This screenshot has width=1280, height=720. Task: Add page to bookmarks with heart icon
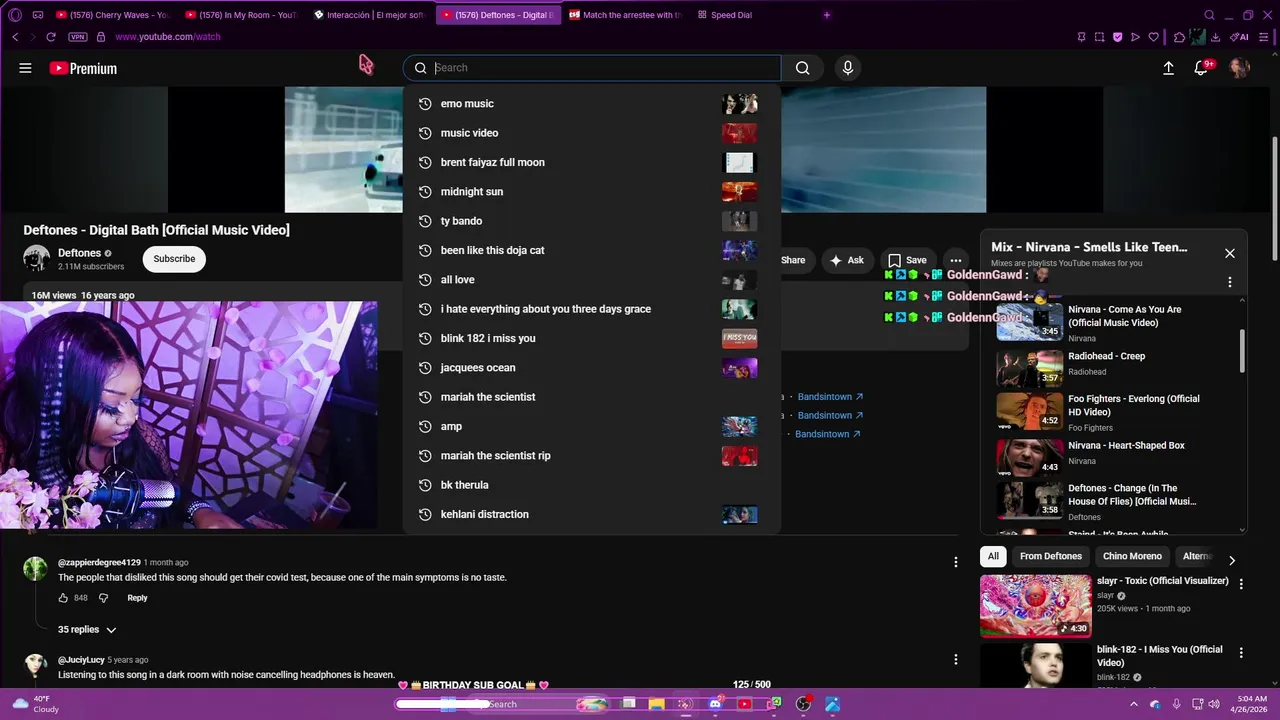pyautogui.click(x=1153, y=37)
